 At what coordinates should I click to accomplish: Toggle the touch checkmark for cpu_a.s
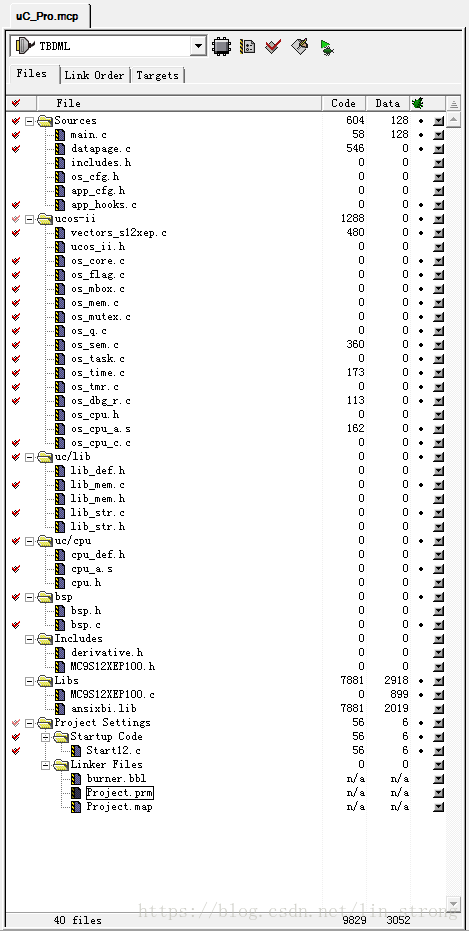16,569
